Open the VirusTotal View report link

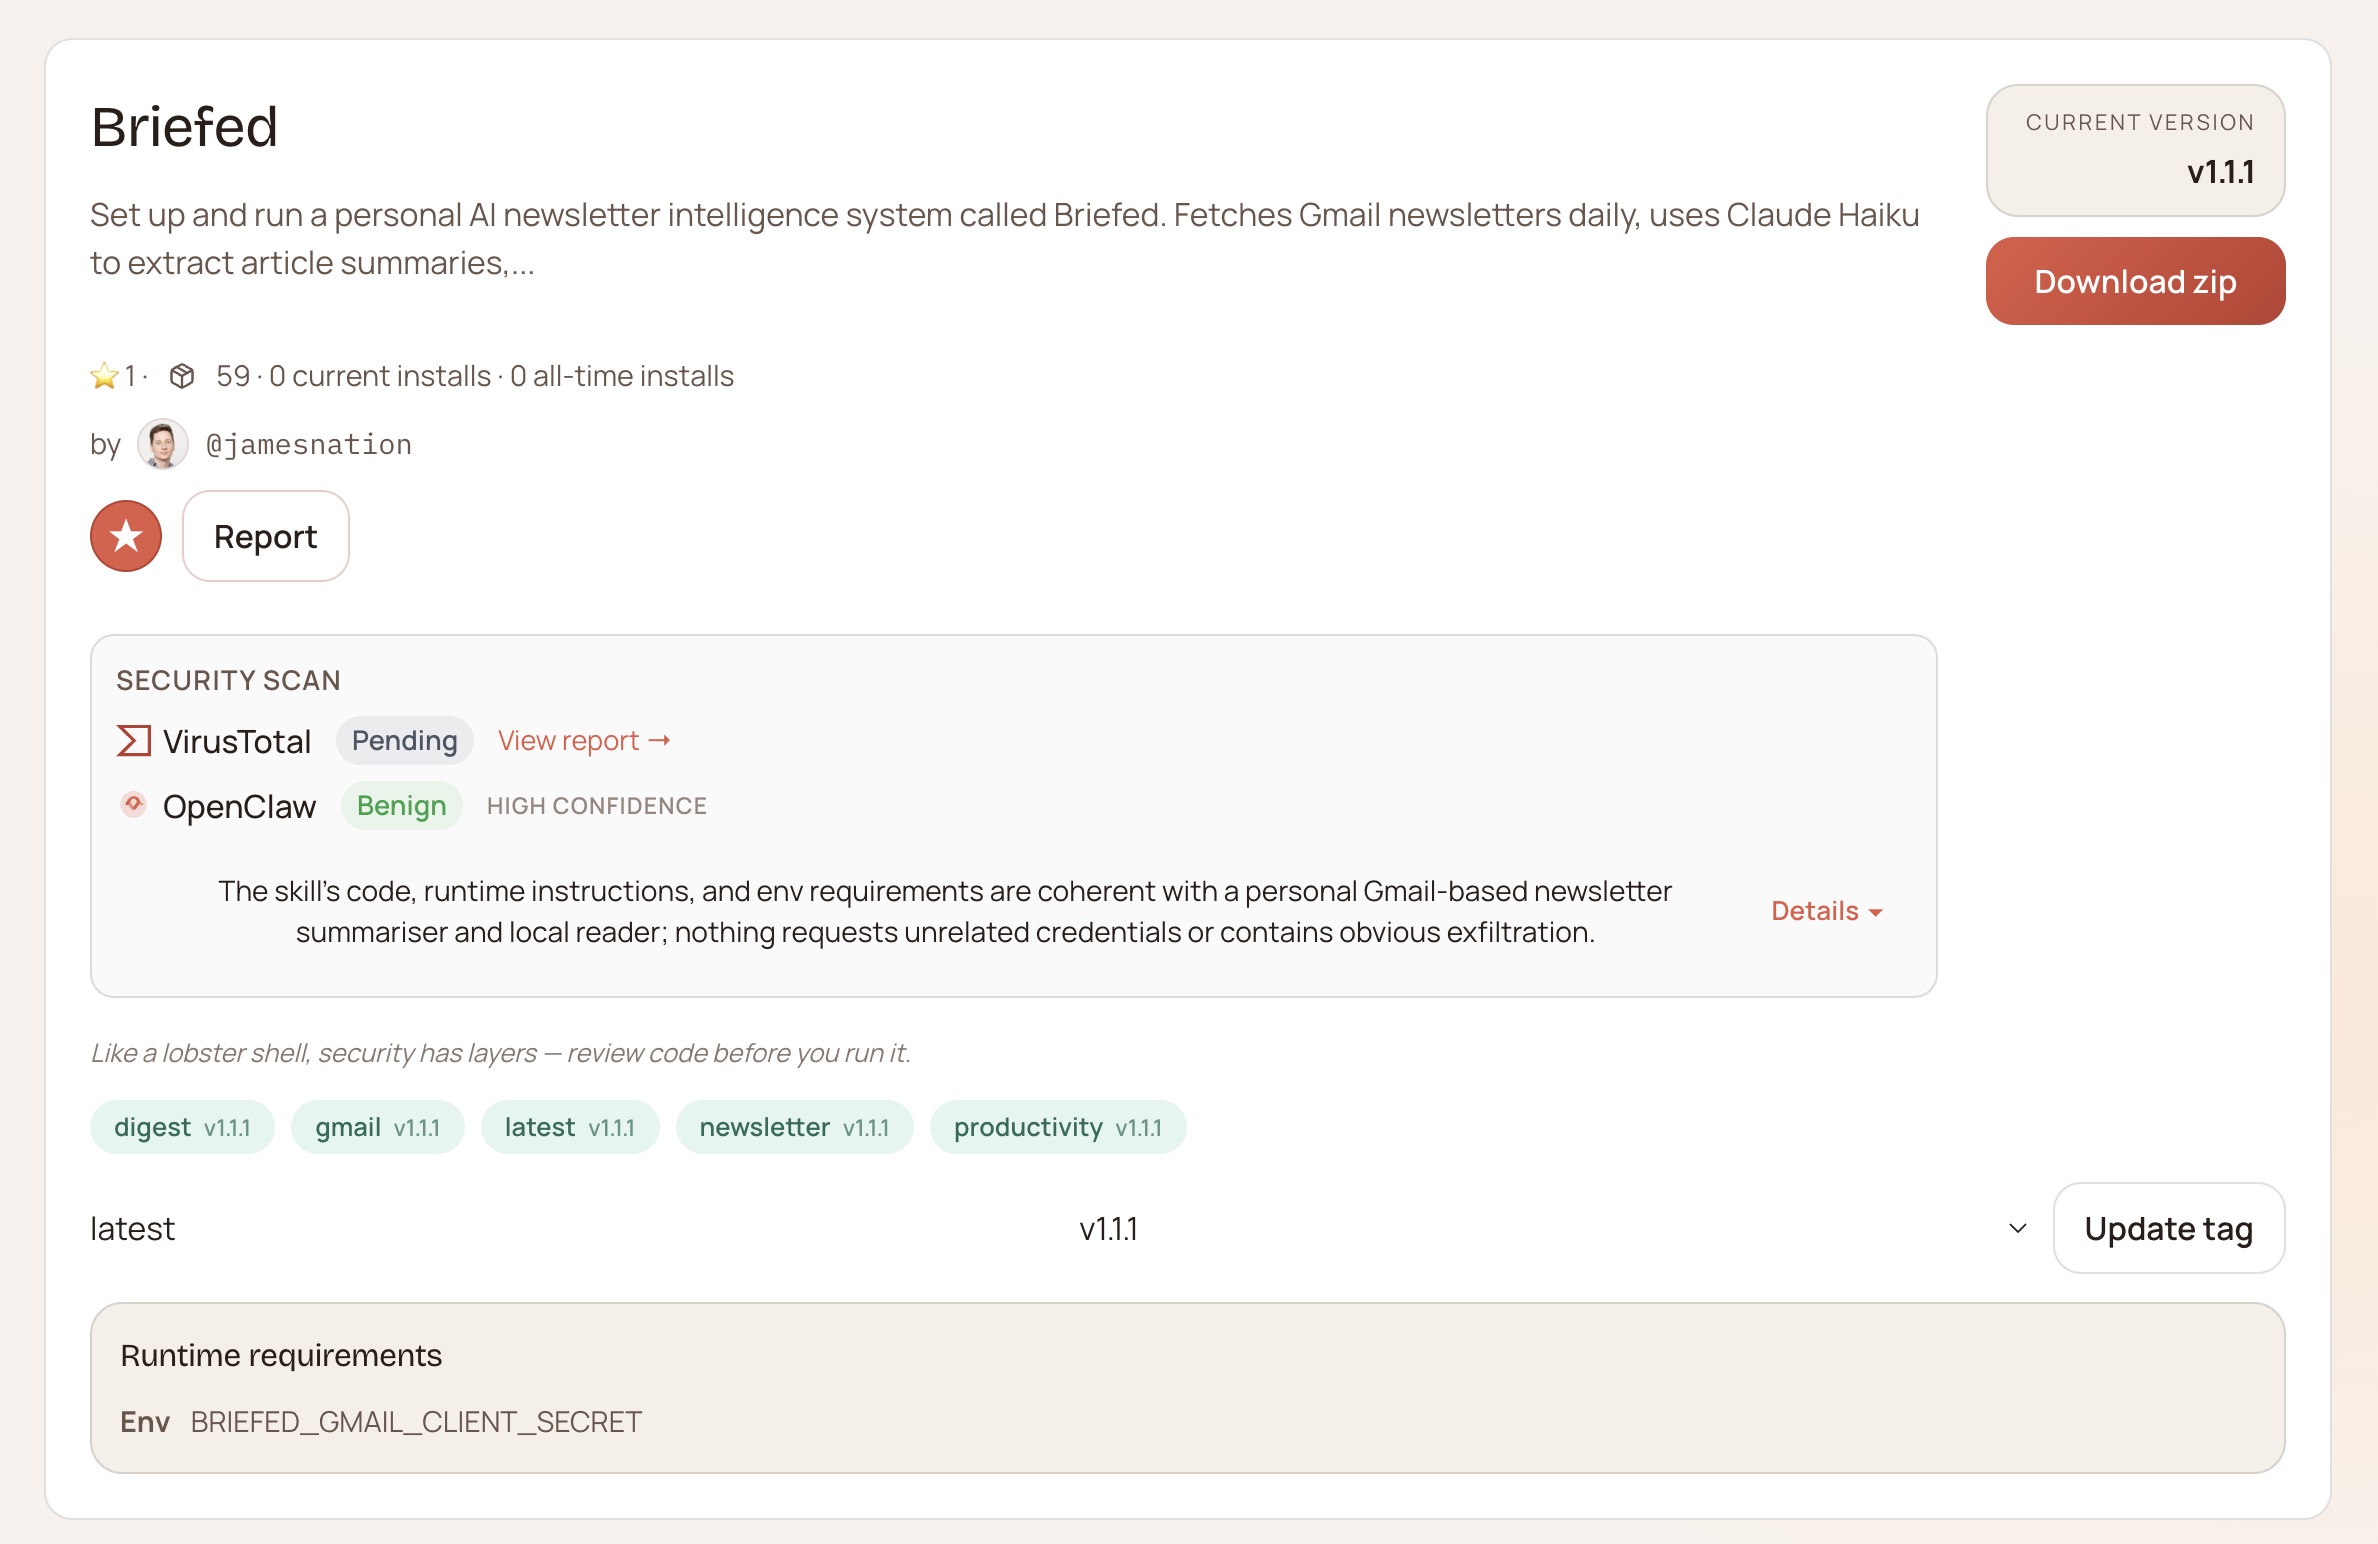pyautogui.click(x=584, y=741)
